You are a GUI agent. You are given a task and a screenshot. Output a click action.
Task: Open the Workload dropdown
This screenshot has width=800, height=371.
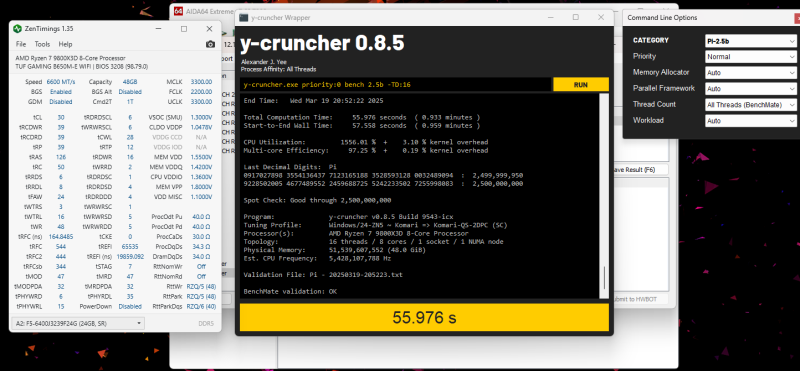tap(751, 121)
